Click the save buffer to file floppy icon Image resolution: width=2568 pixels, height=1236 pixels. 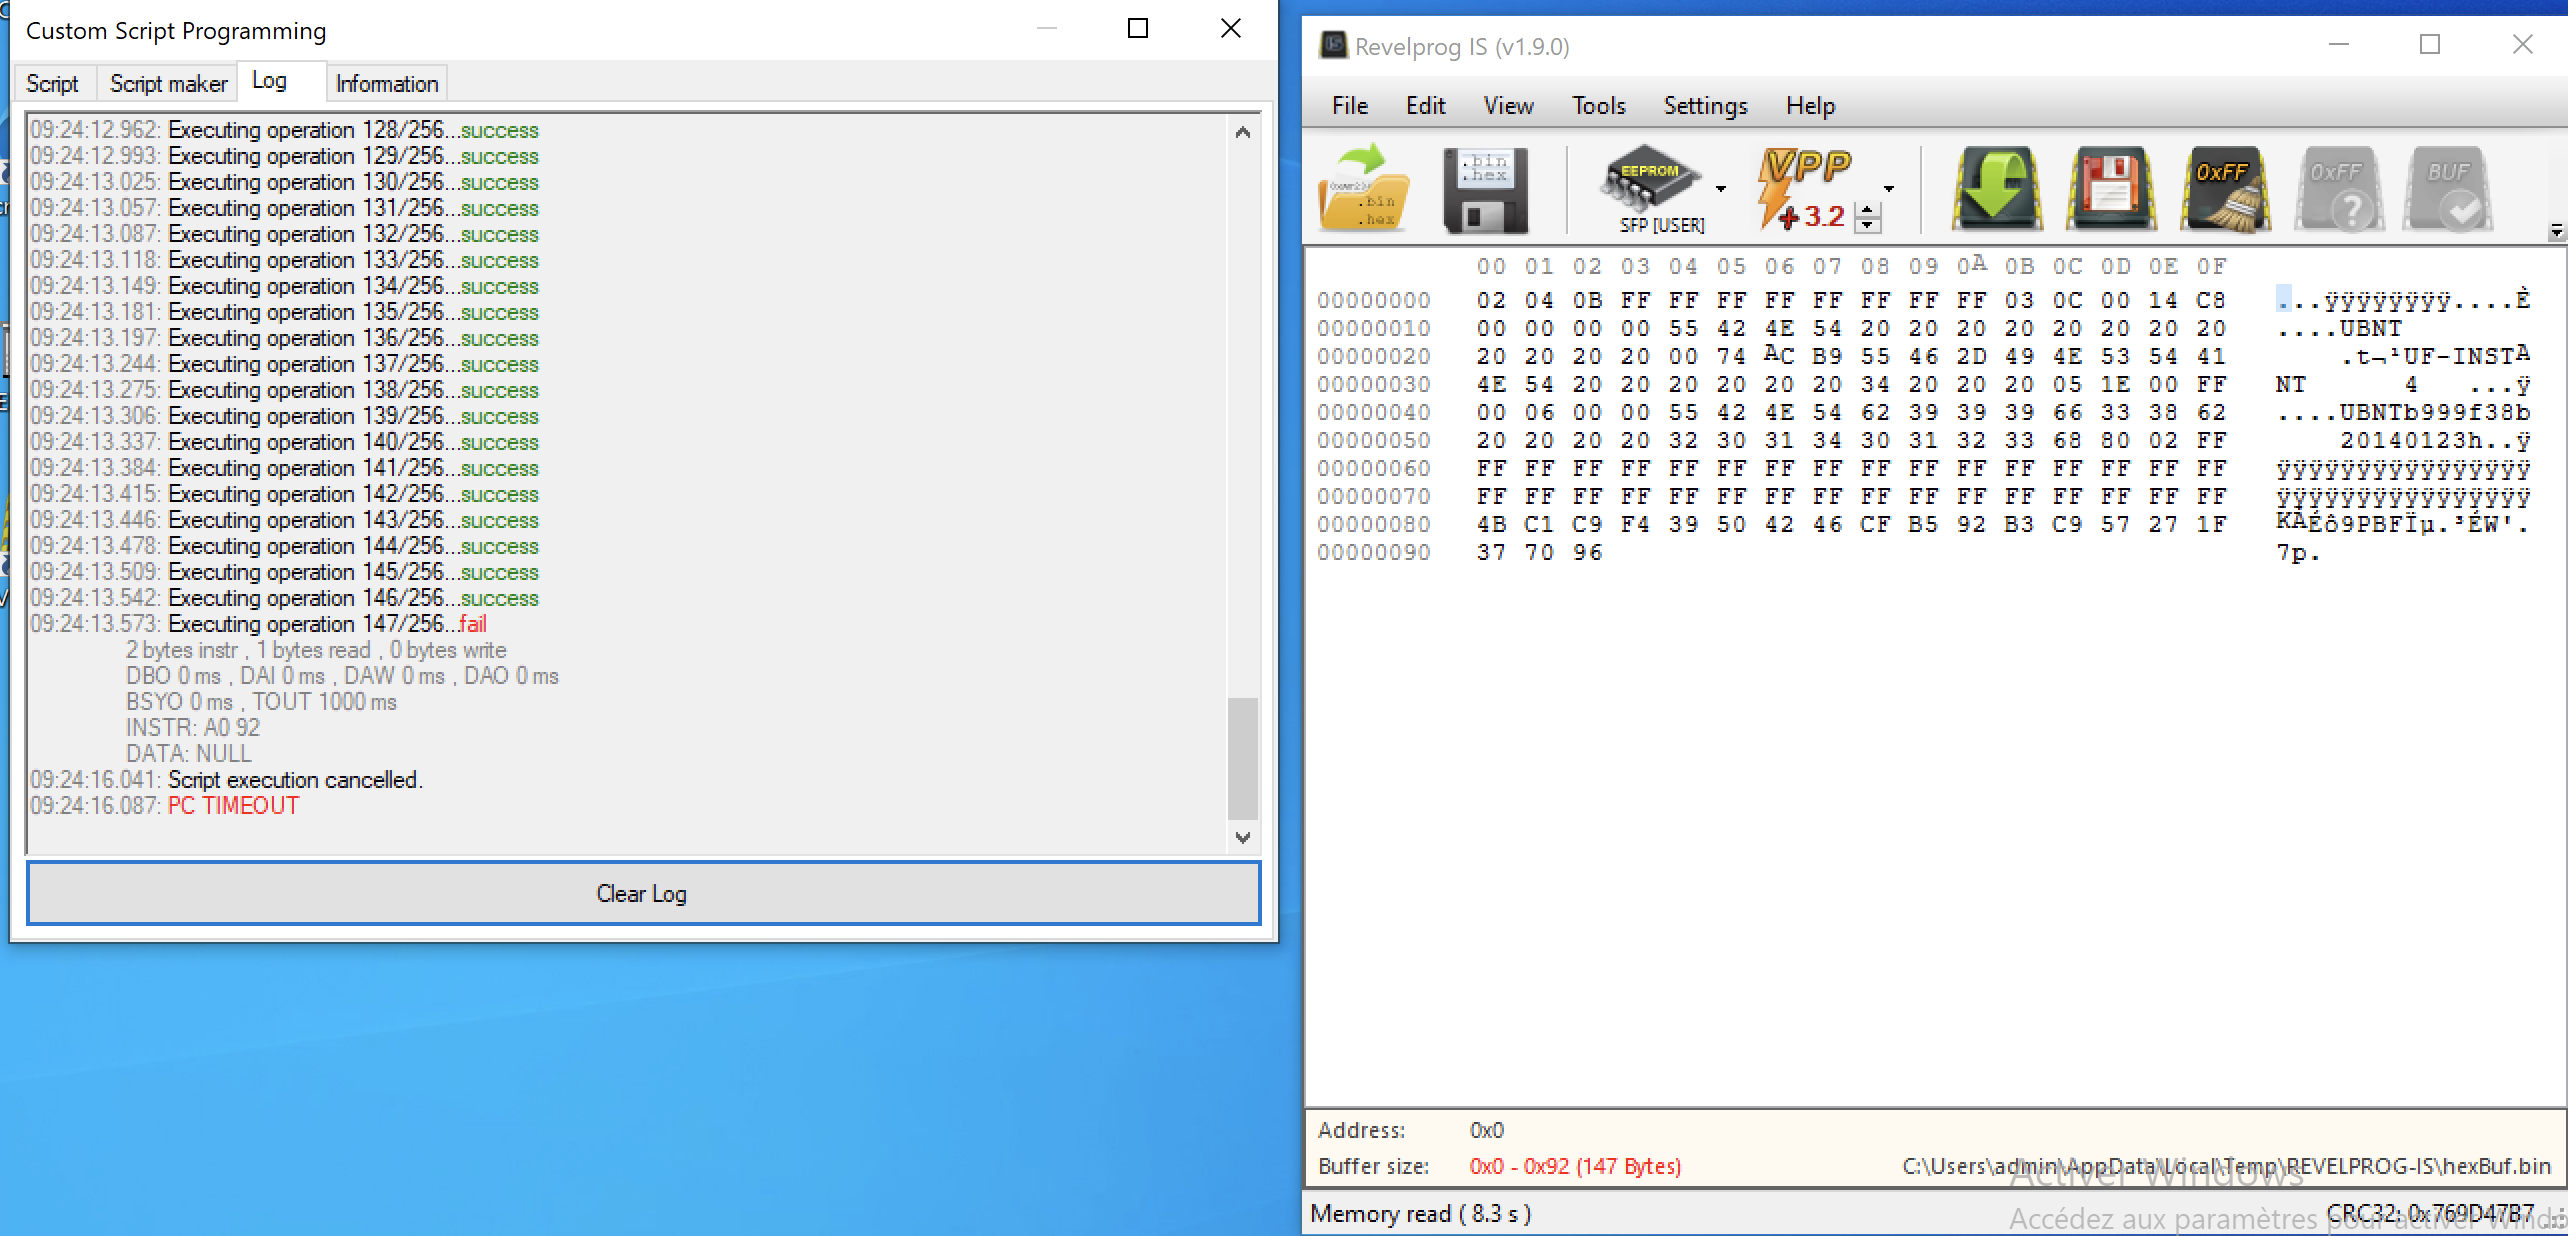(x=1485, y=190)
